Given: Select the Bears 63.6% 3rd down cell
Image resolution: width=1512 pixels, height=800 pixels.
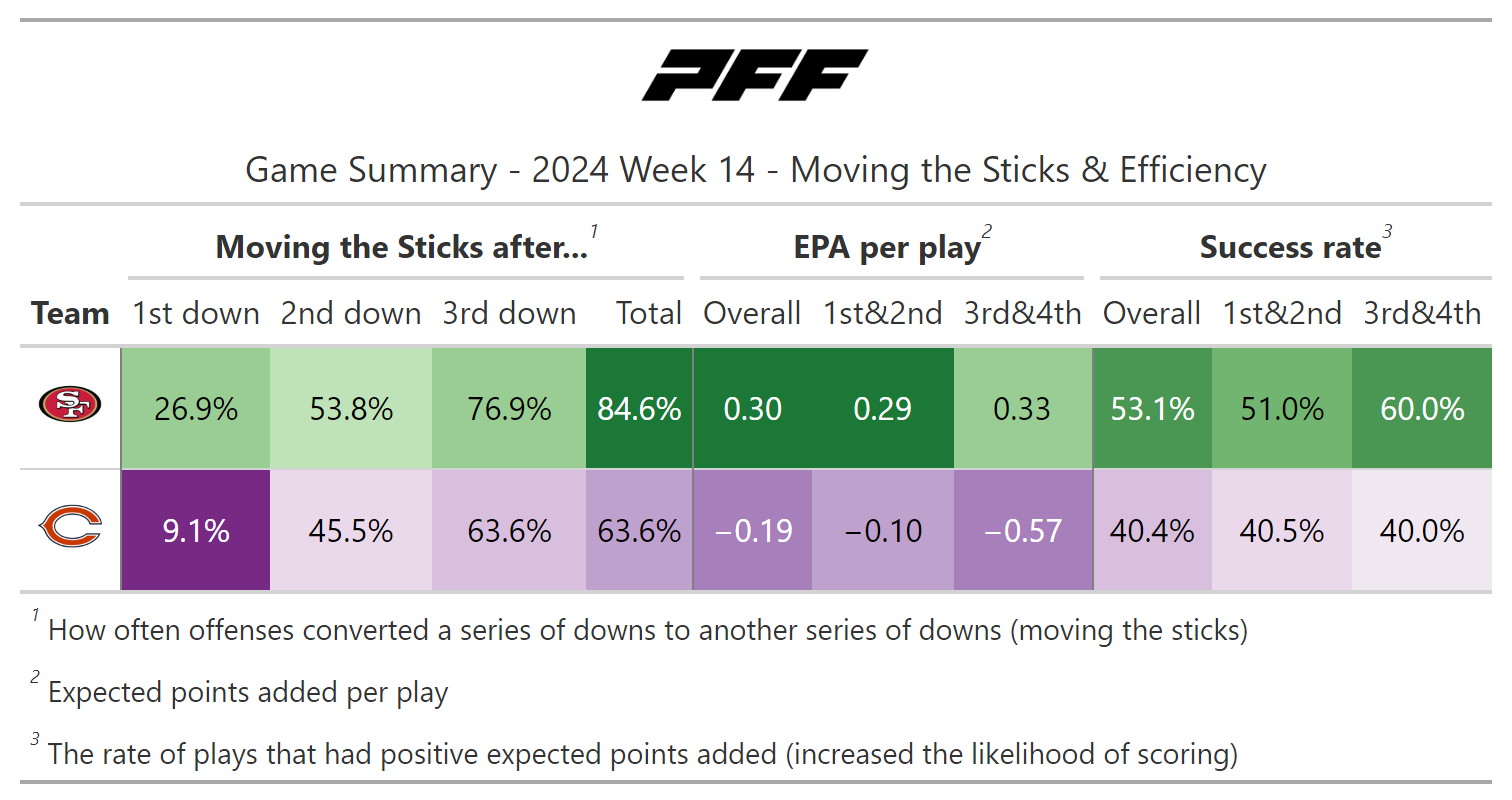Looking at the screenshot, I should click(509, 530).
